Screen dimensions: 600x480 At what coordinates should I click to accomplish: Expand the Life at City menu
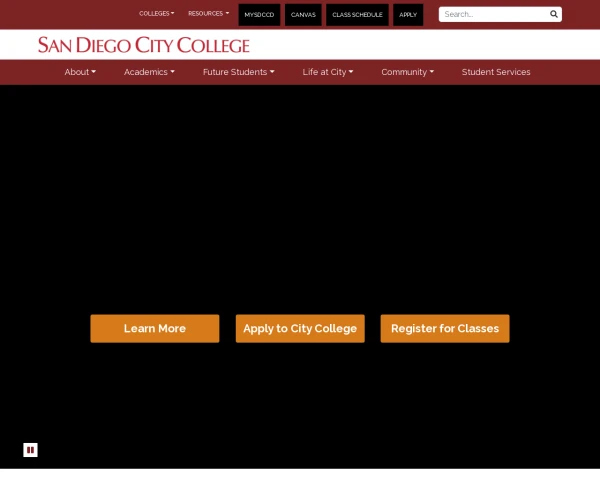328,72
